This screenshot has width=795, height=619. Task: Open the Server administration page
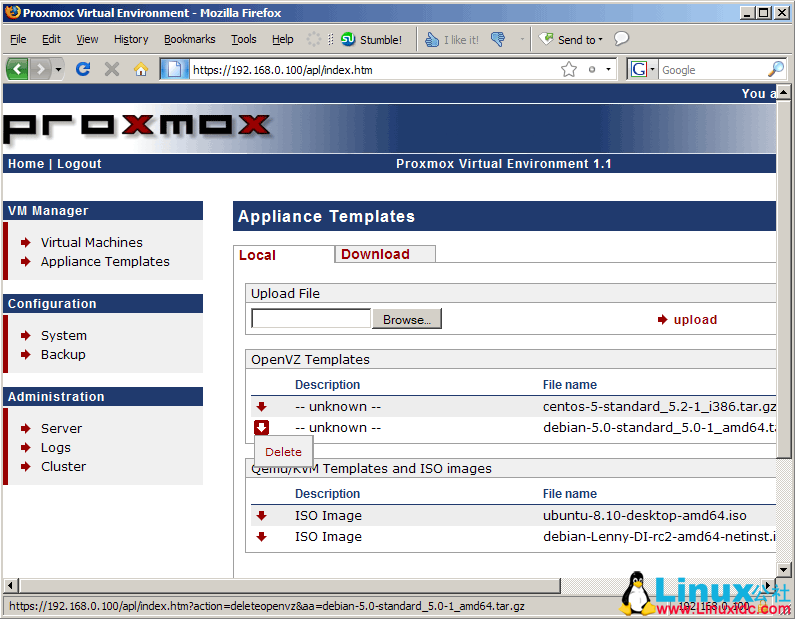coord(61,428)
